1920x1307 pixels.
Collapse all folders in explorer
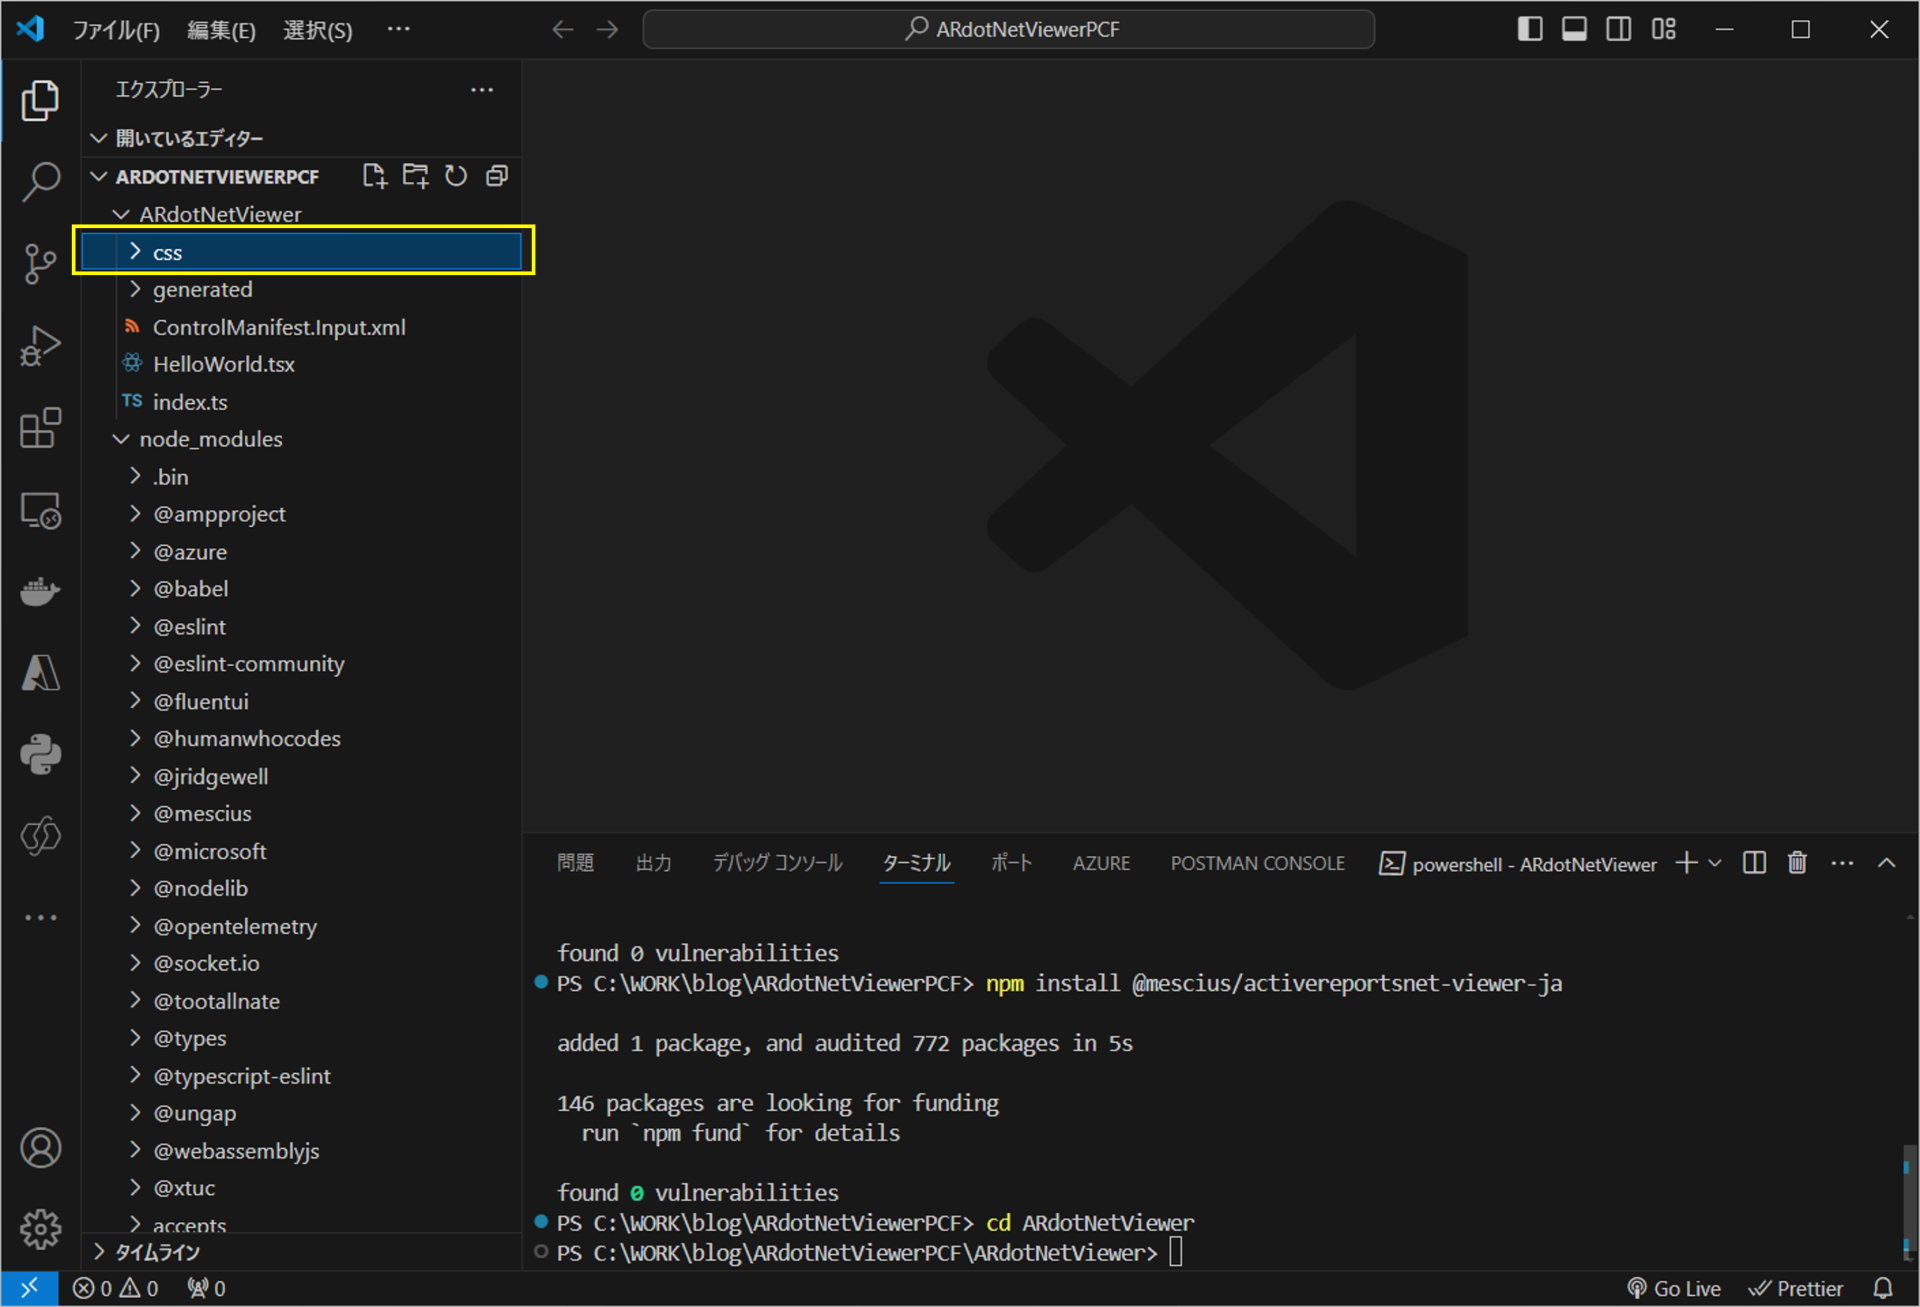497,176
